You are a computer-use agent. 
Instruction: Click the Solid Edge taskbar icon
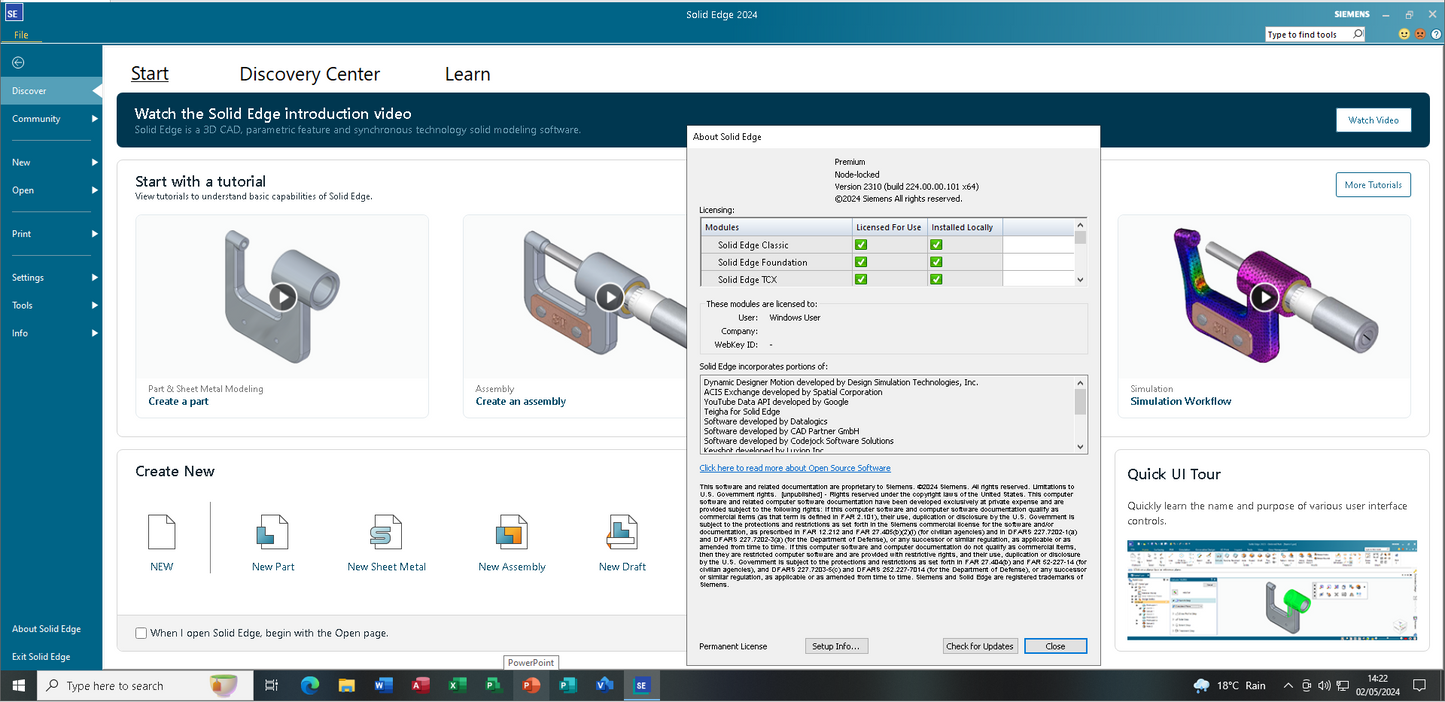tap(641, 686)
